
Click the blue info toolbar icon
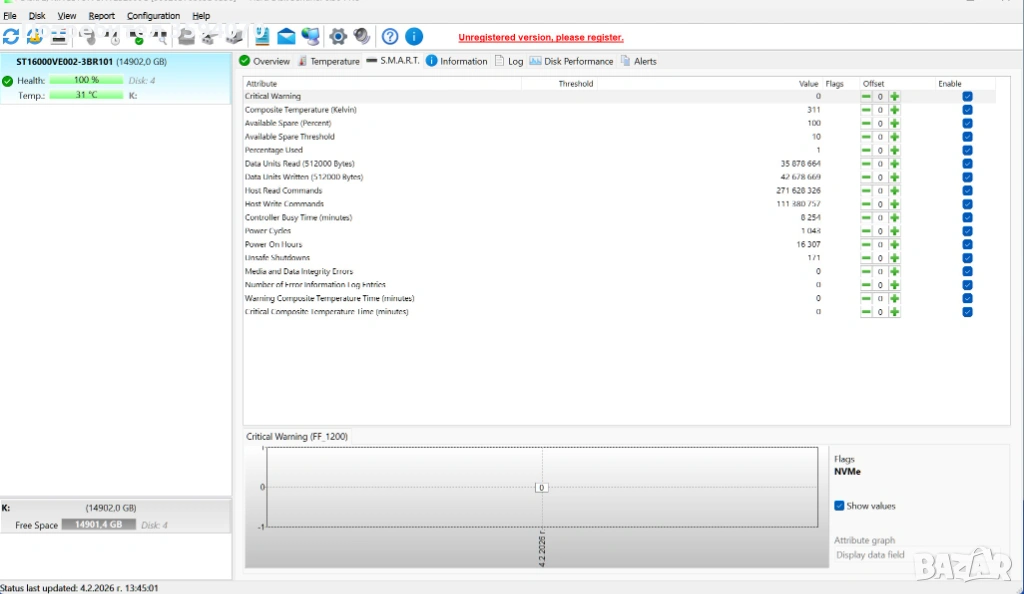413,37
